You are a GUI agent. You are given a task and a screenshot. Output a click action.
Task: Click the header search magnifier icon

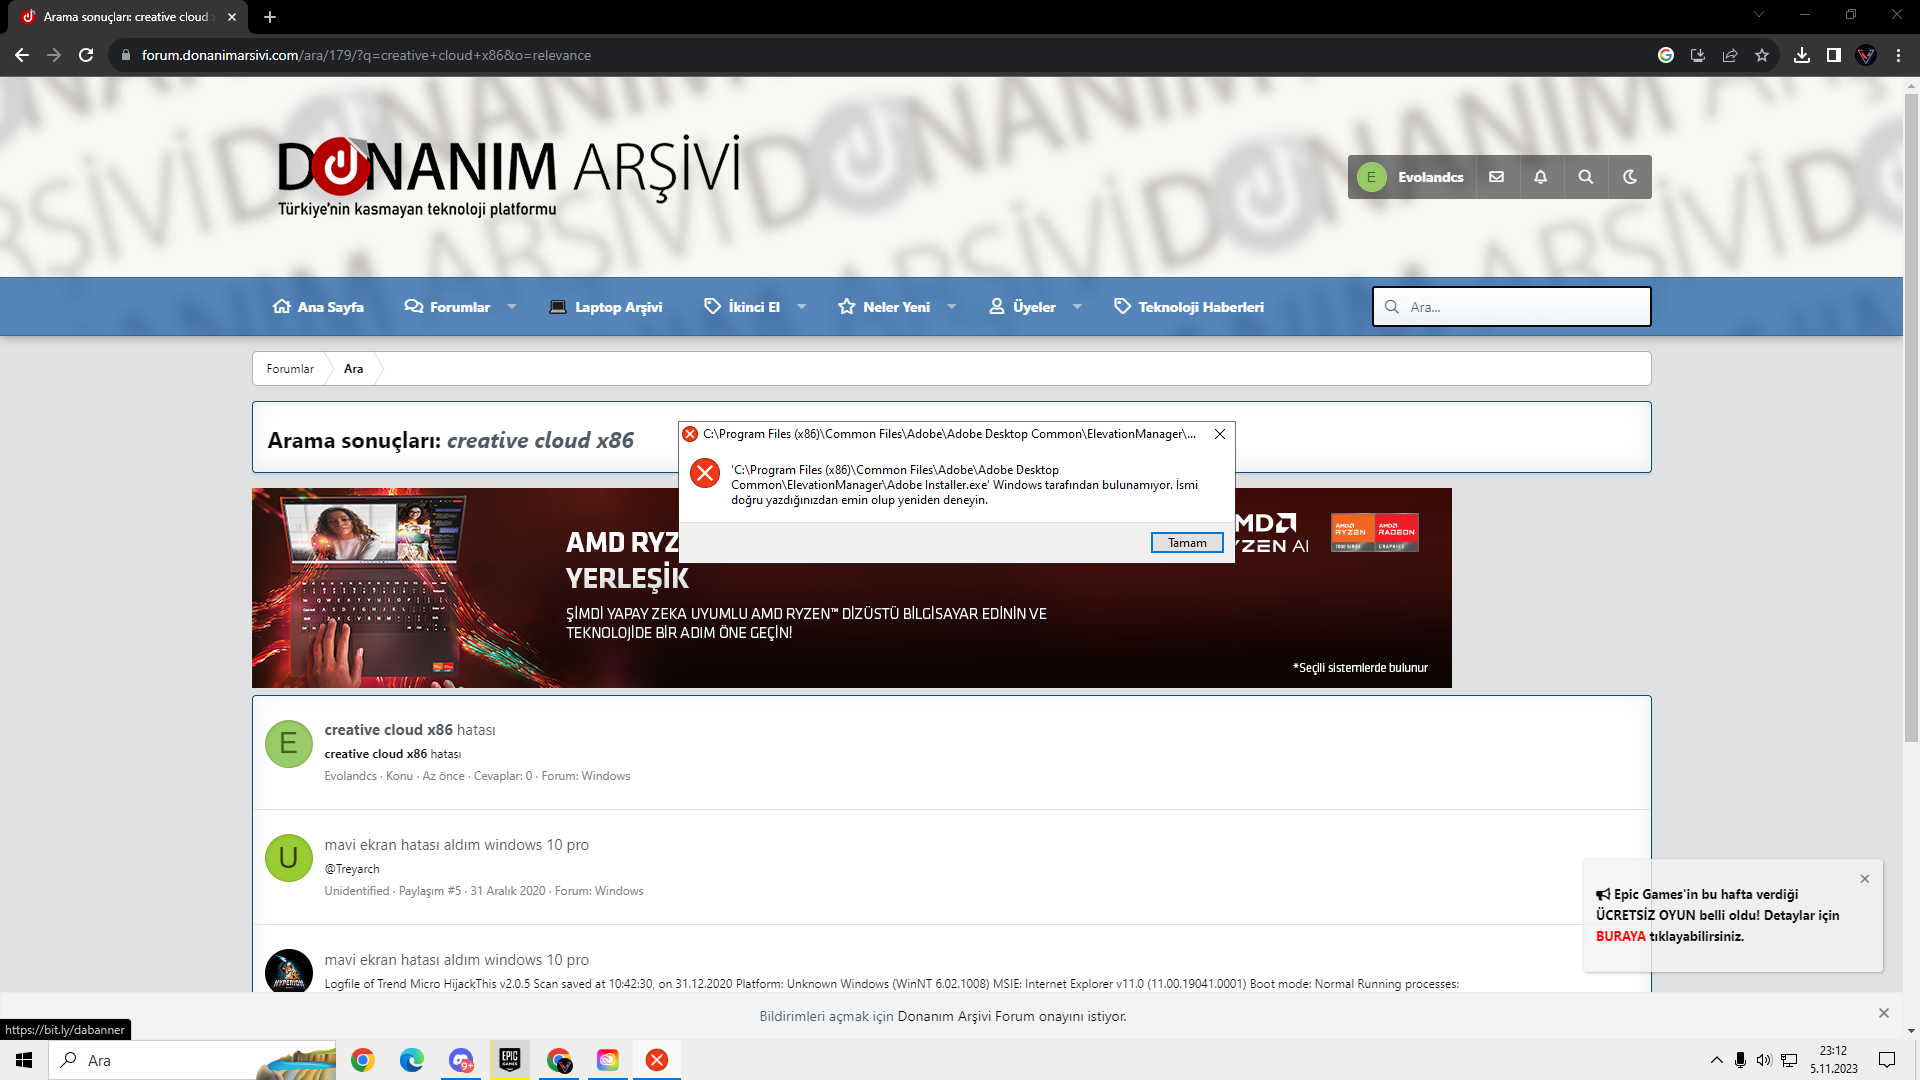click(x=1585, y=177)
